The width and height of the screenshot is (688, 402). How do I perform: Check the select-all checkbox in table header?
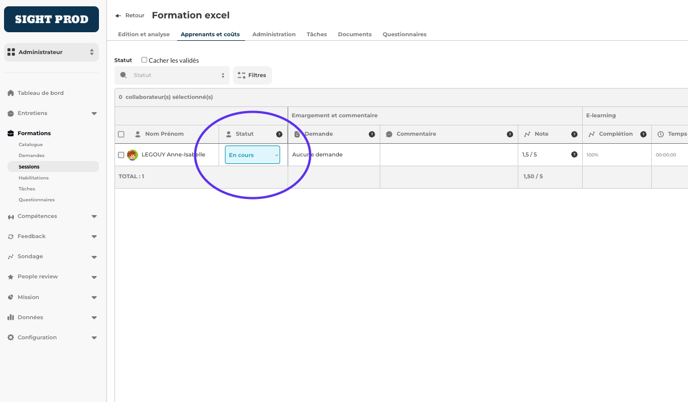click(122, 134)
